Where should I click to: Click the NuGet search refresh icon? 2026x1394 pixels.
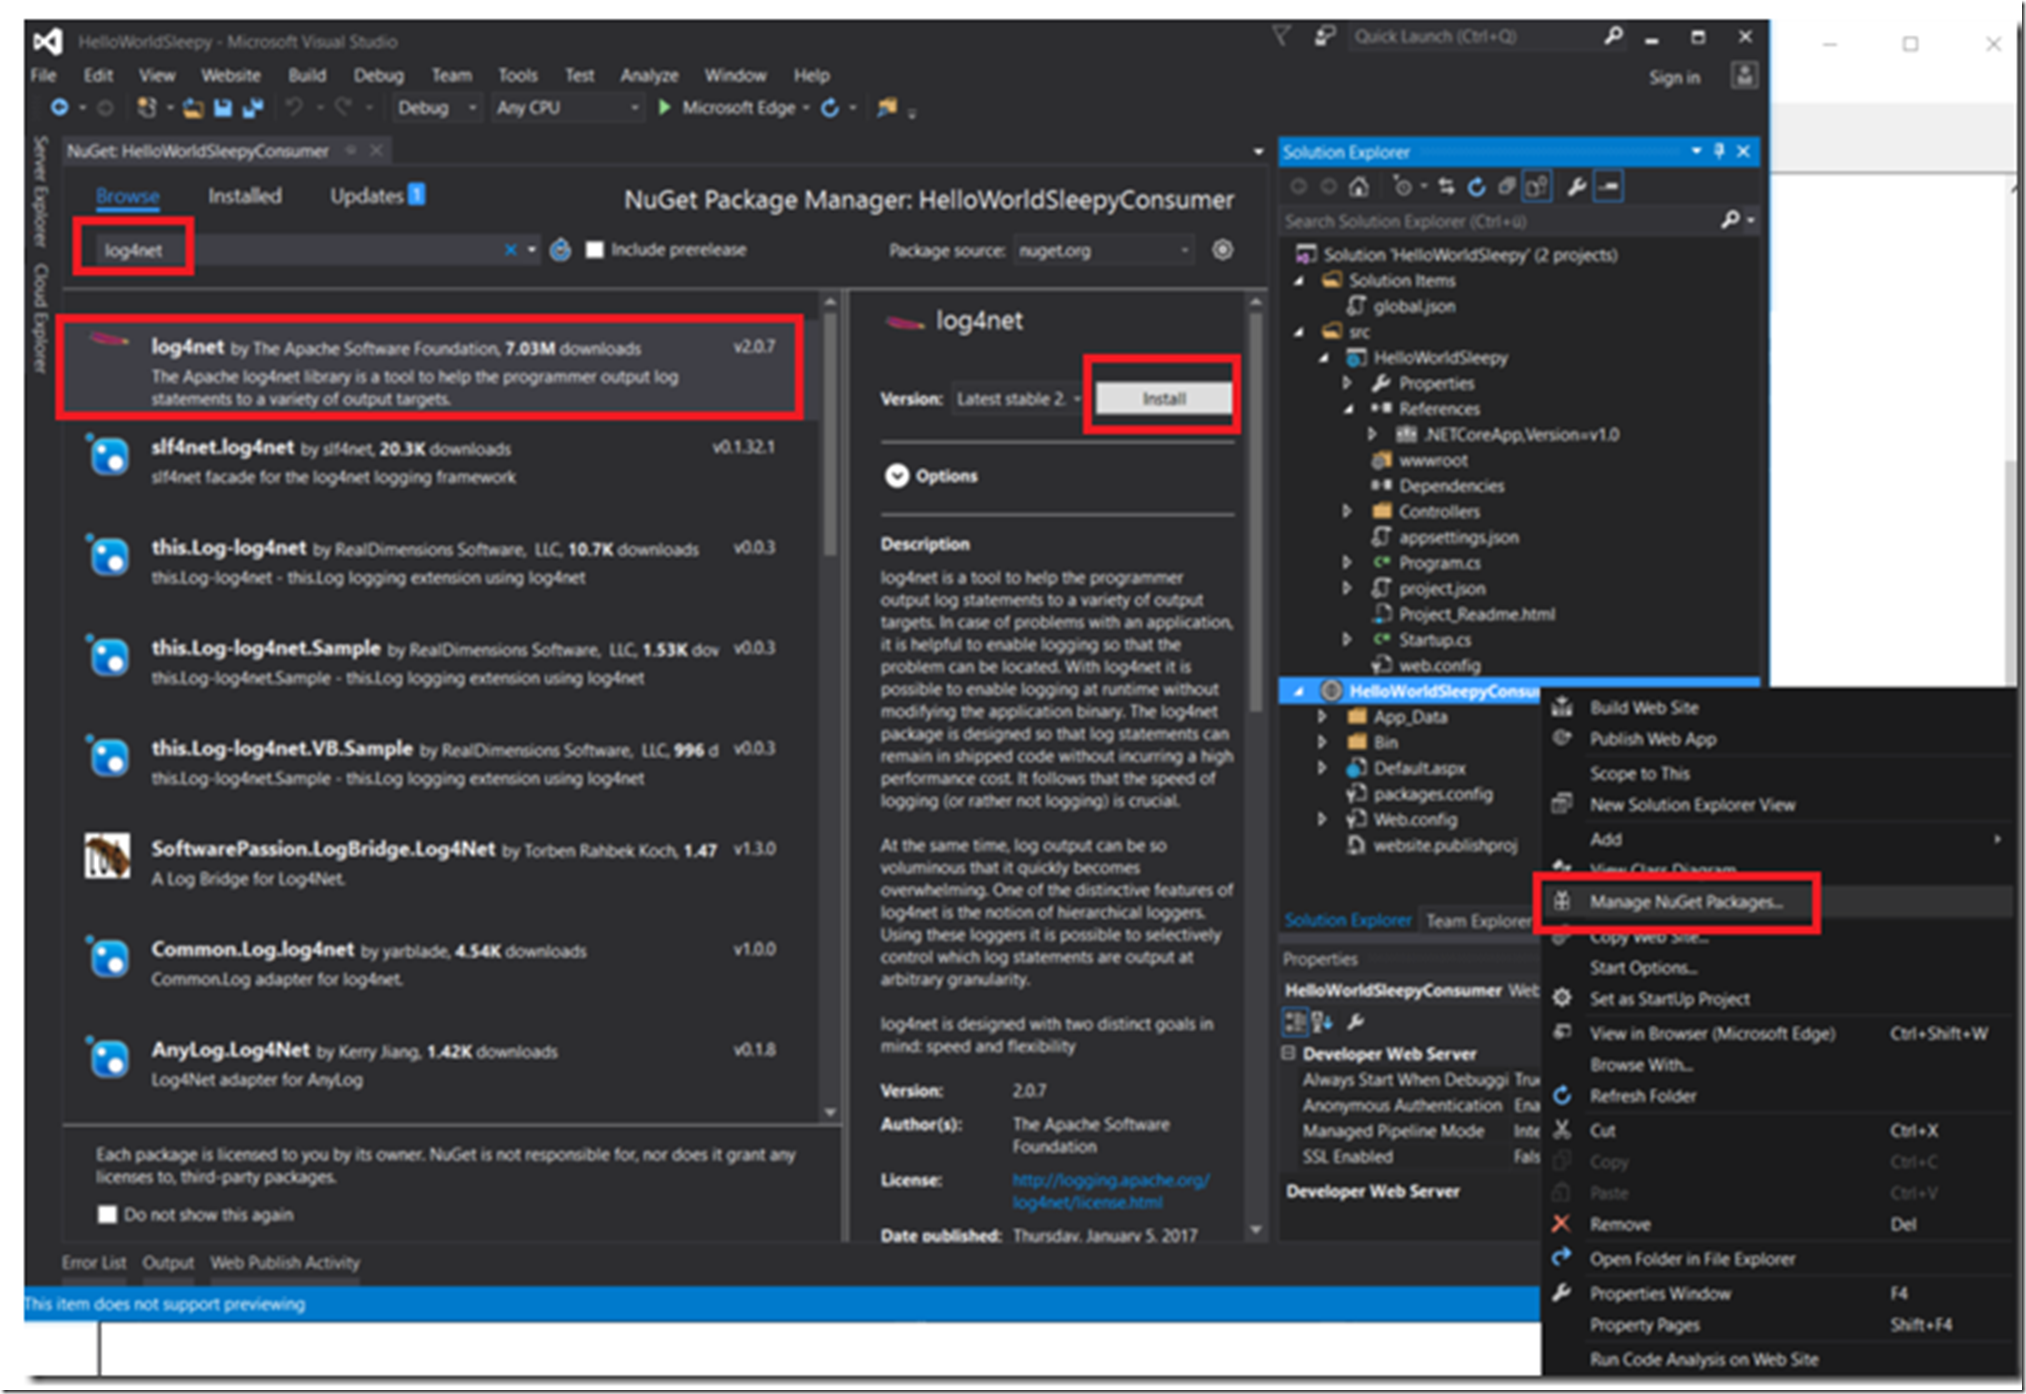coord(560,249)
